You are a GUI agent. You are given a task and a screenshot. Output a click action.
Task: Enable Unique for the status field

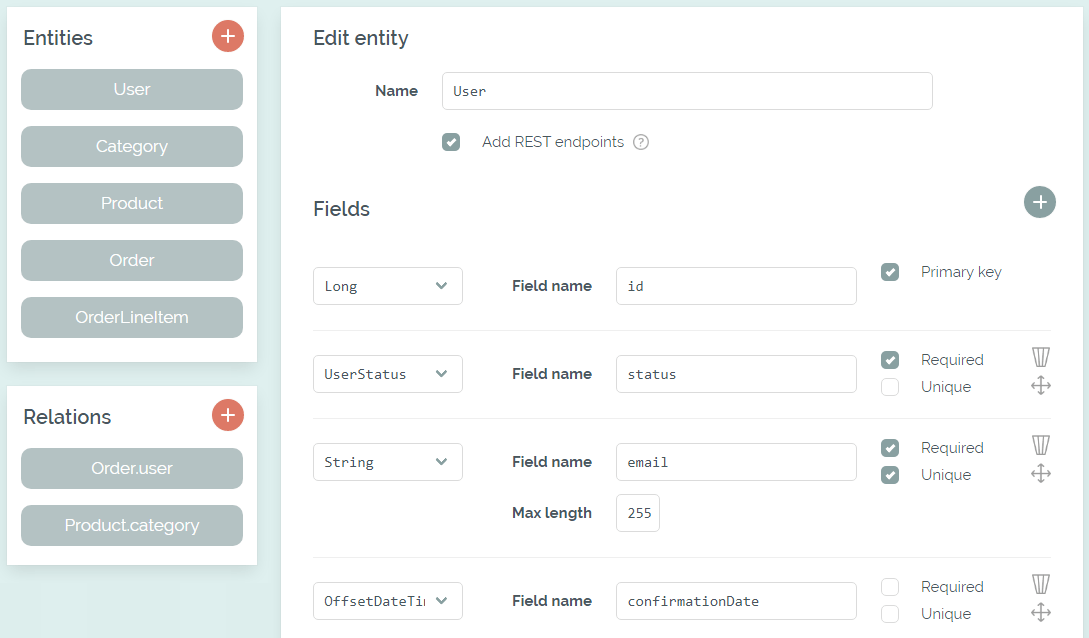(x=890, y=387)
